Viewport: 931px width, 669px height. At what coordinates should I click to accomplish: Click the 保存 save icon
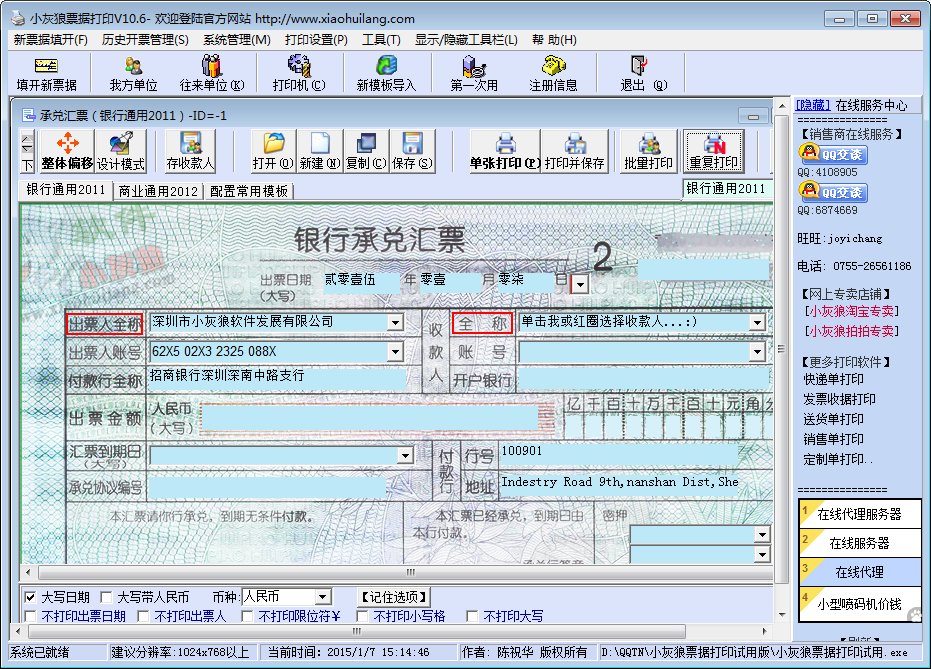point(412,151)
